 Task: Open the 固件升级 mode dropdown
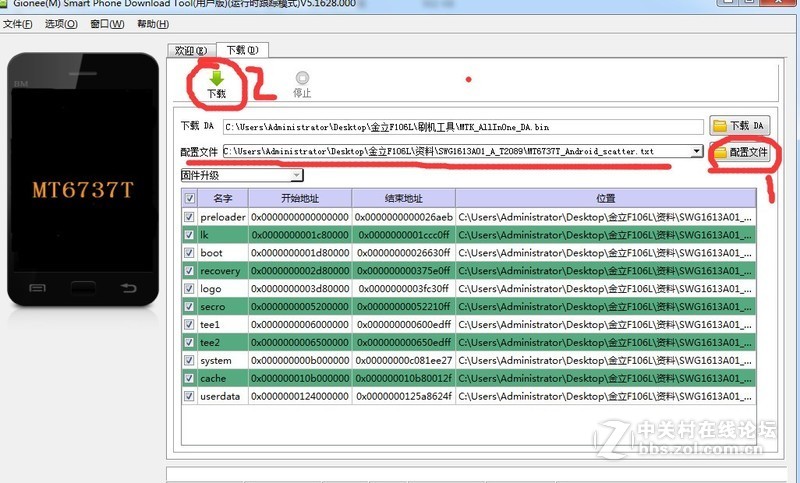coord(242,175)
